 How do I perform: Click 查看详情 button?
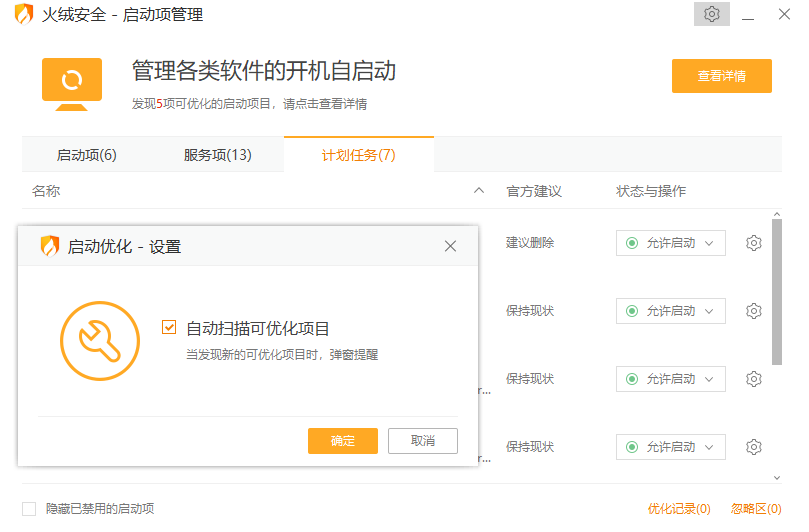click(x=721, y=76)
